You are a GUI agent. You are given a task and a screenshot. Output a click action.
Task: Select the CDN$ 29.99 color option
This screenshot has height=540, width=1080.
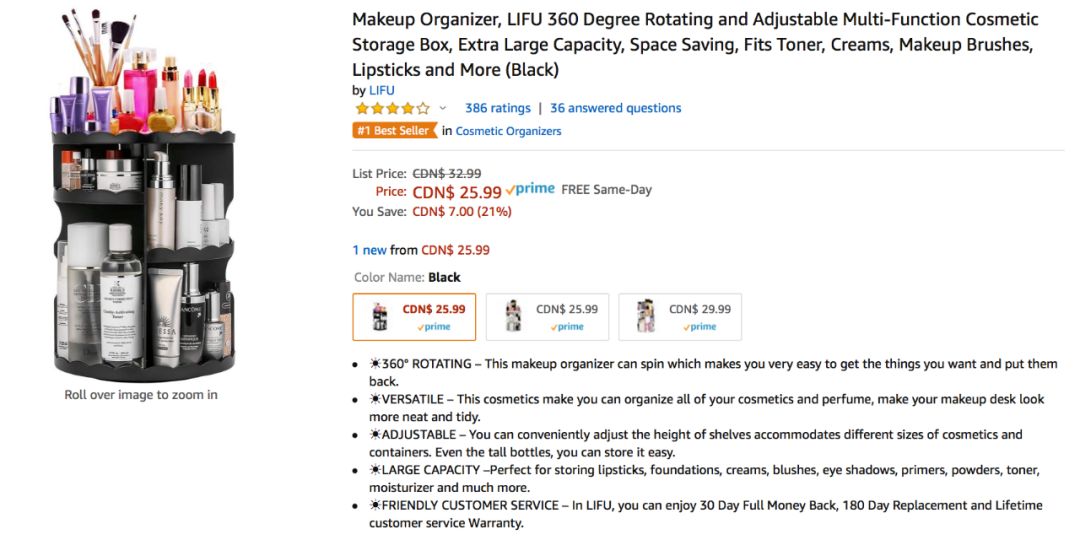tap(680, 317)
